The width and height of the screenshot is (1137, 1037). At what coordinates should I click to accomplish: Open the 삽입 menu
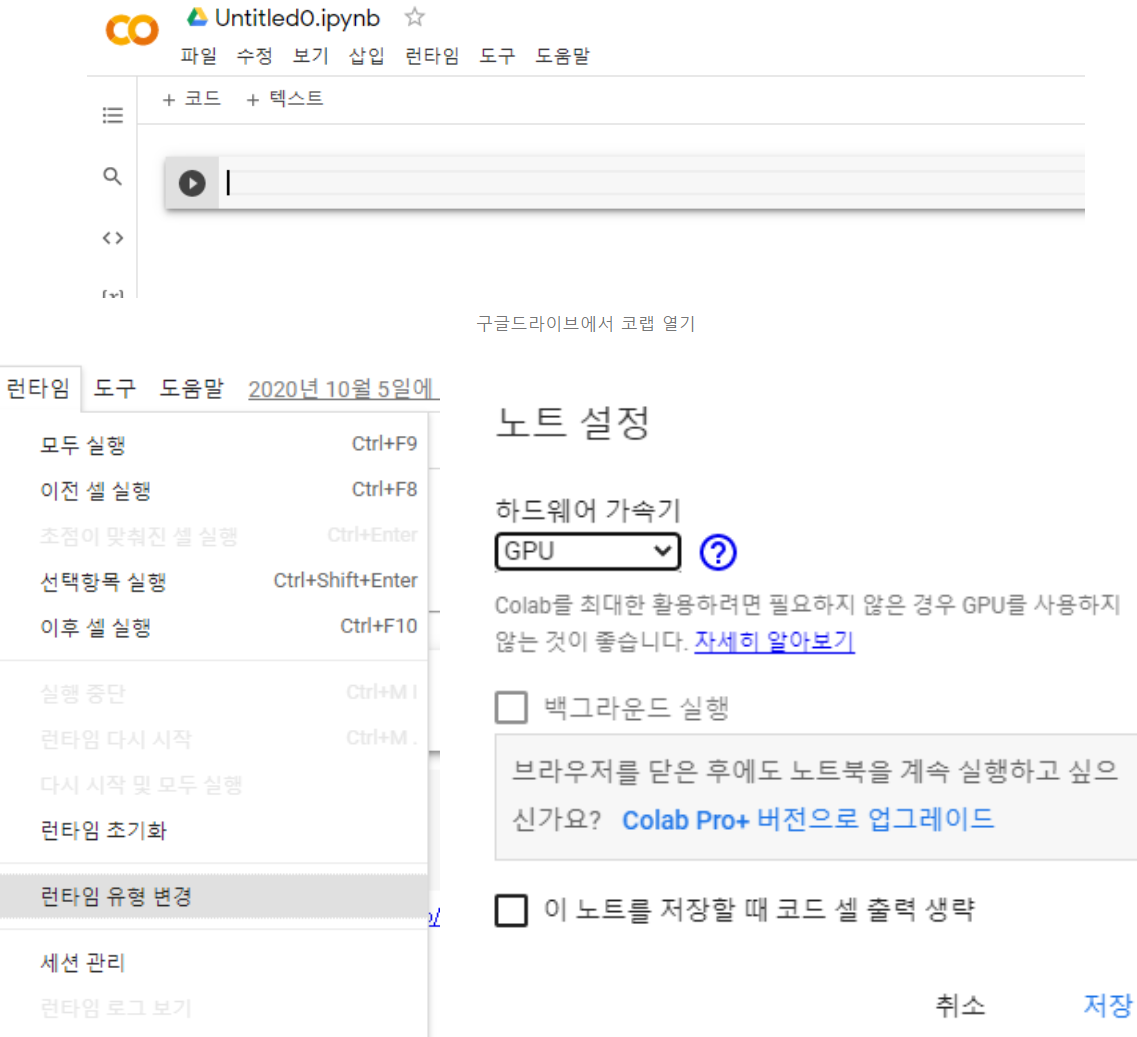coord(366,56)
